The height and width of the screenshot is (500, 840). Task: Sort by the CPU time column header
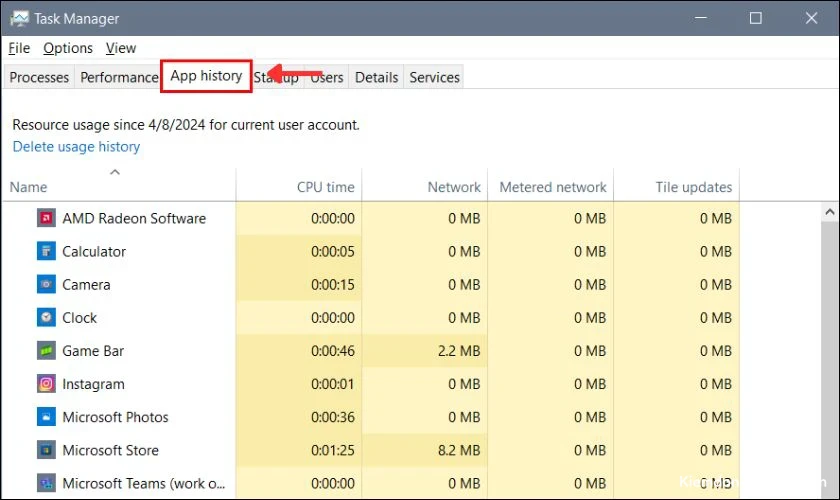click(299, 185)
